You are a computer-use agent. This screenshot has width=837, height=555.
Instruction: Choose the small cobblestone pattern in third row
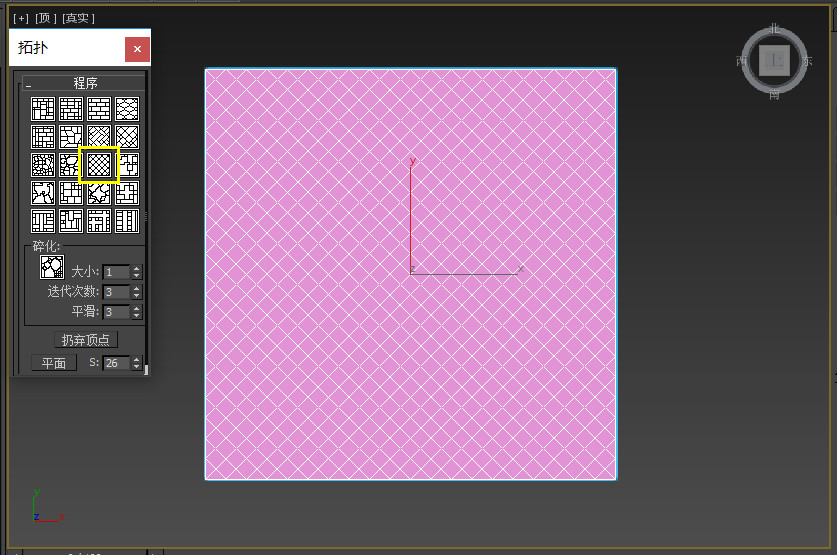(43, 165)
